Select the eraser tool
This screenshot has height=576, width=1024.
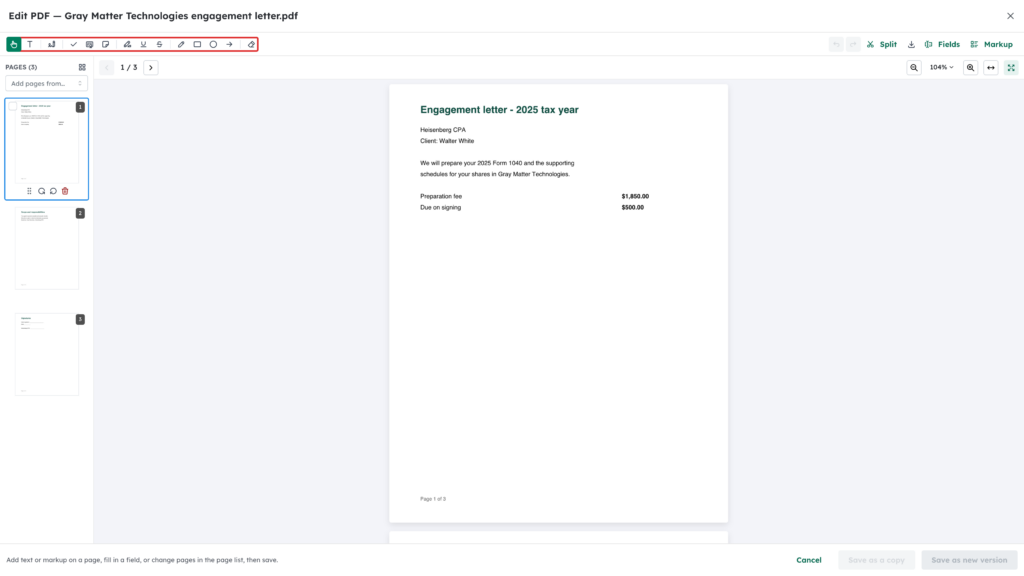251,44
